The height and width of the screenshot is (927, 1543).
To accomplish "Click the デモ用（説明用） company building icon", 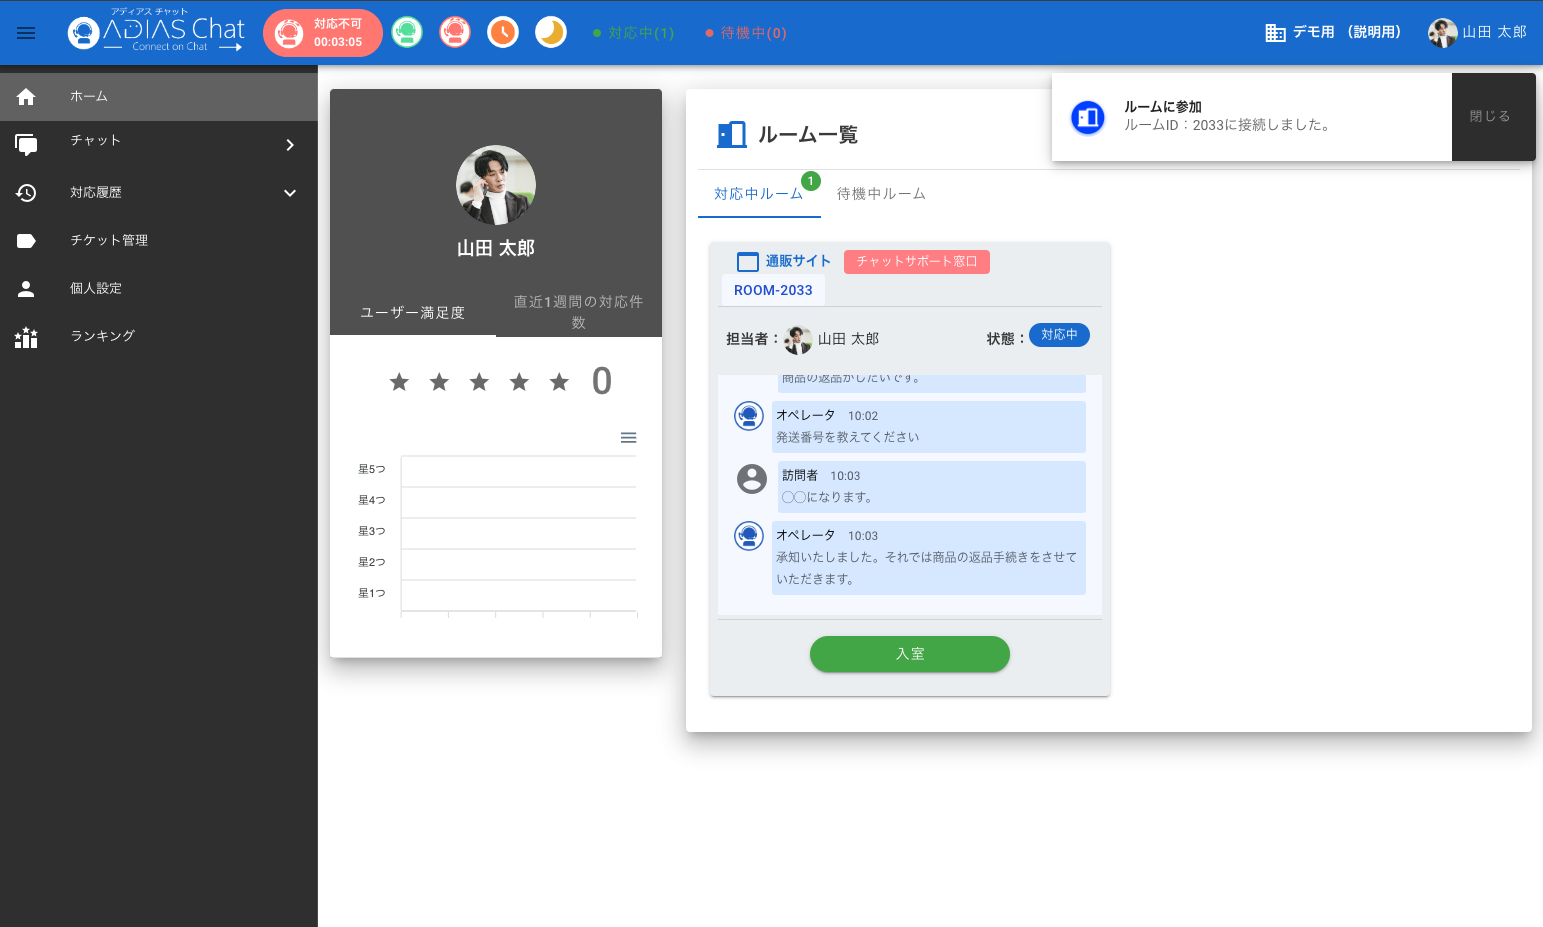I will click(1275, 33).
